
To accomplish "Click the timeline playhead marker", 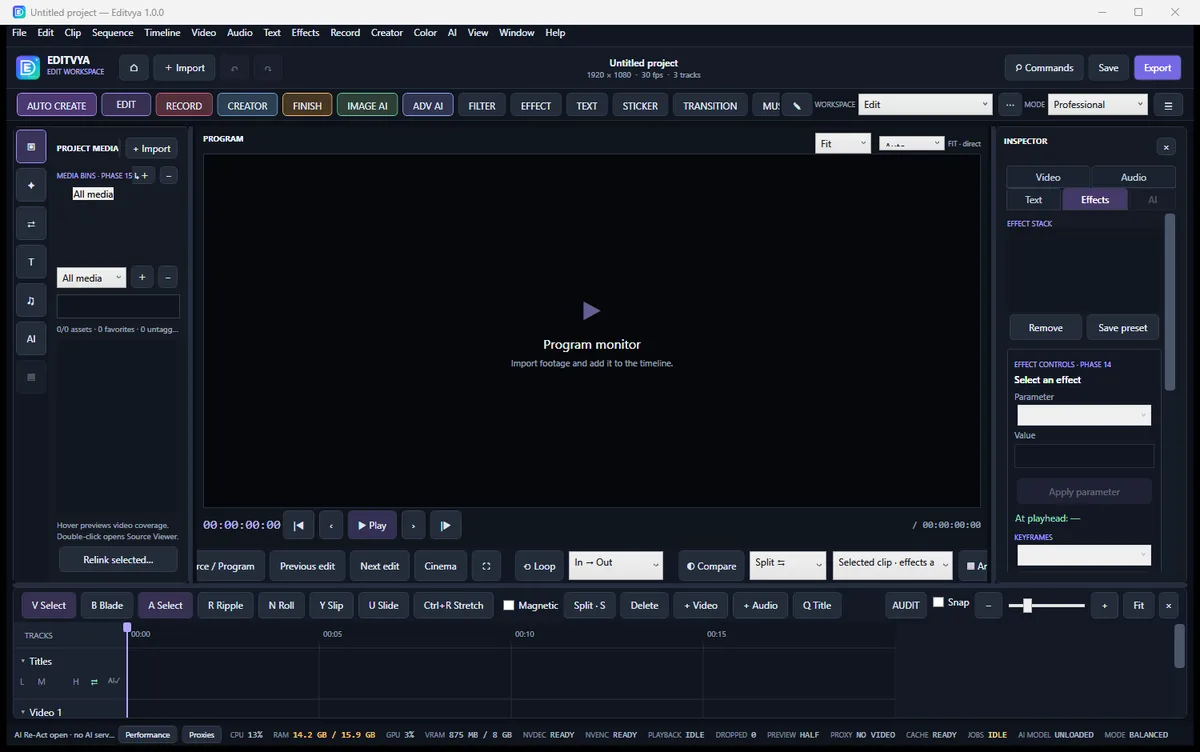I will coord(127,627).
